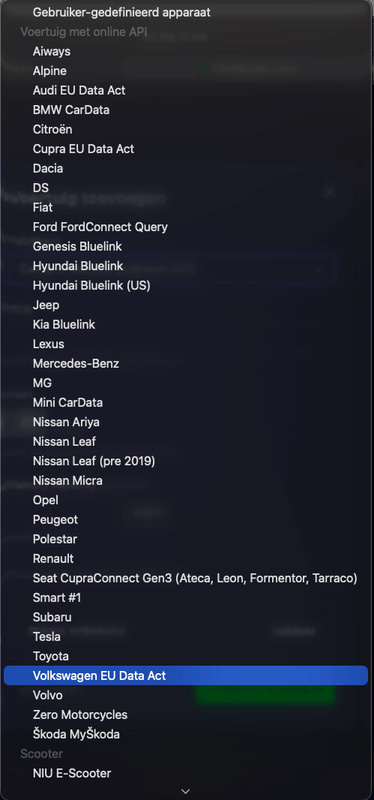Choose Zero Motorcycles entry

186,714
